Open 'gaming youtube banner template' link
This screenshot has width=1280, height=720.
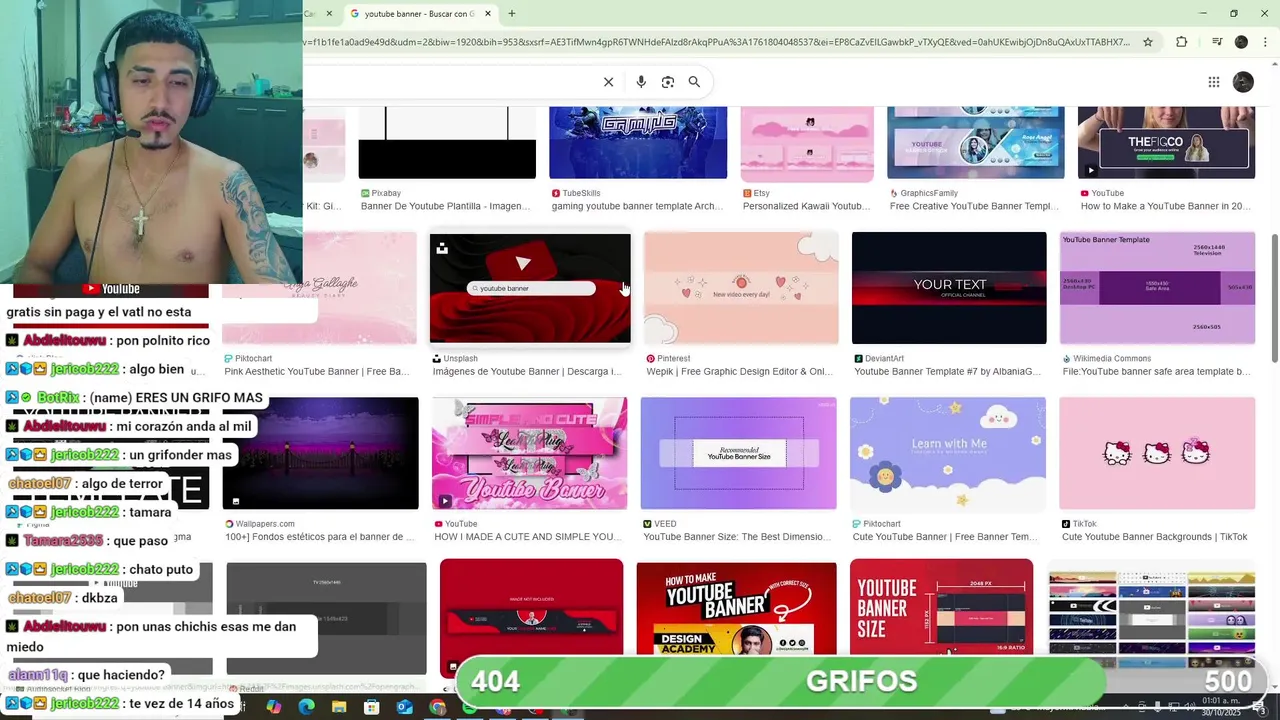pos(637,206)
